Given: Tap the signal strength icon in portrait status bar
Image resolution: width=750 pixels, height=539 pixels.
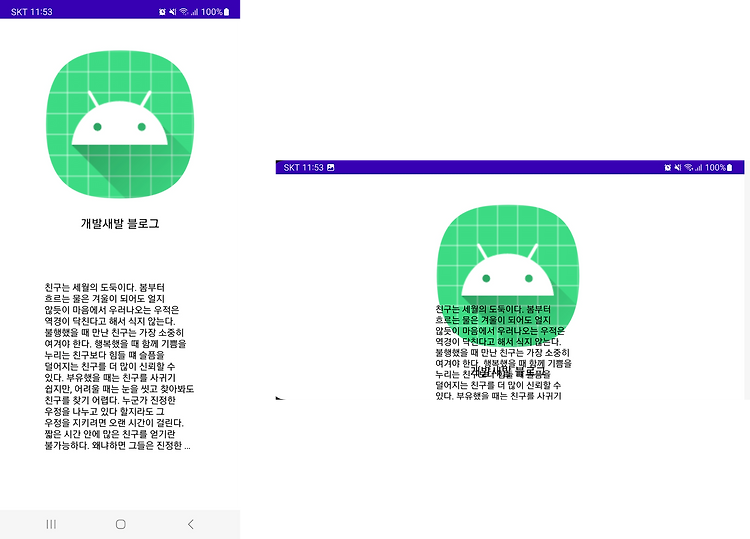Looking at the screenshot, I should point(194,12).
